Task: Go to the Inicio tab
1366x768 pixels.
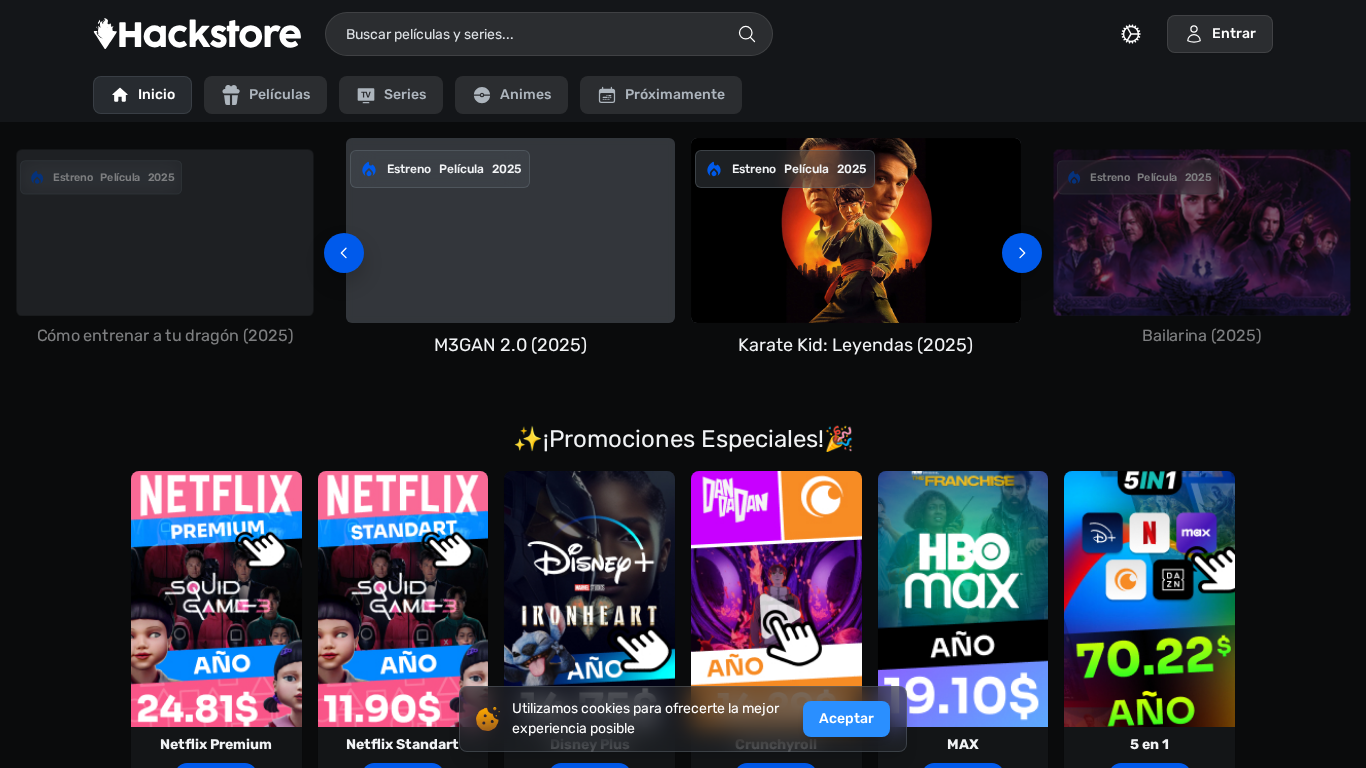Action: [x=142, y=95]
